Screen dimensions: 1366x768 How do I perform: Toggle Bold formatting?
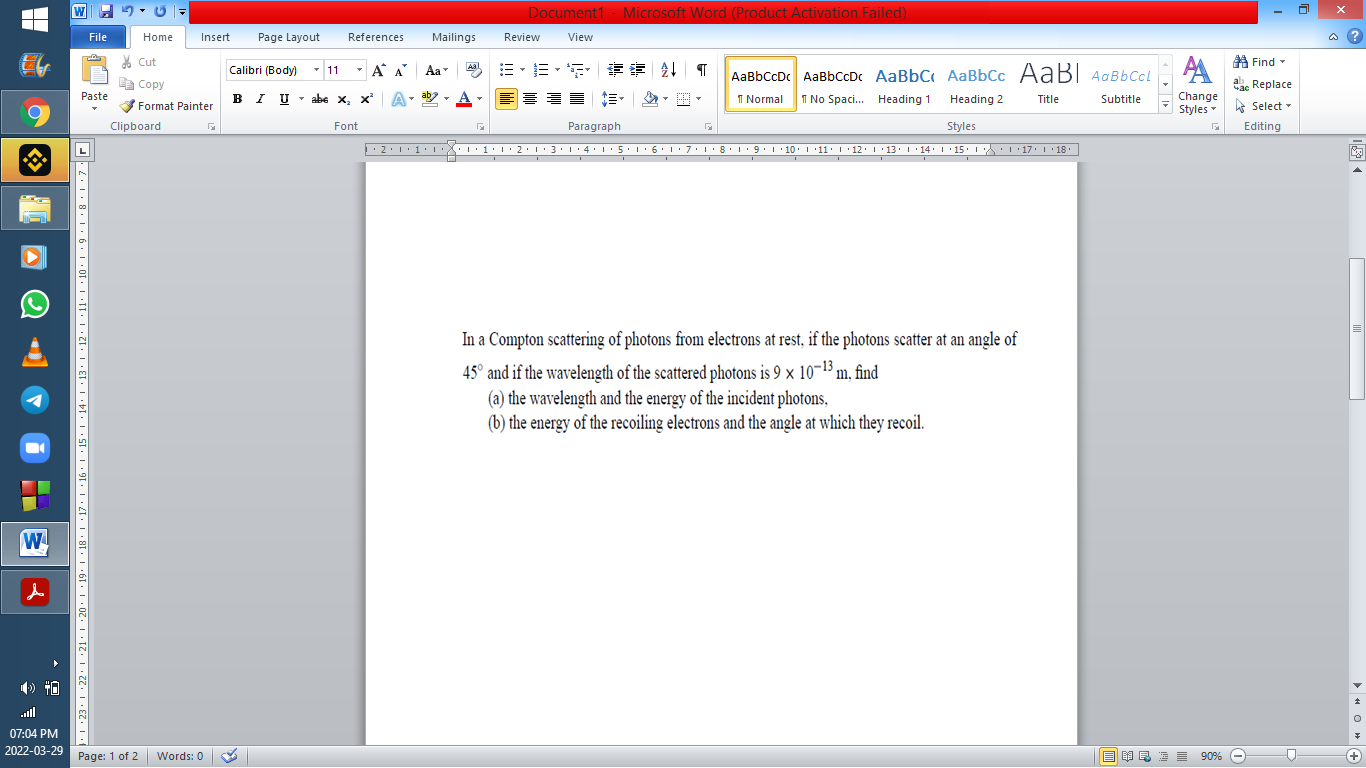tap(237, 99)
